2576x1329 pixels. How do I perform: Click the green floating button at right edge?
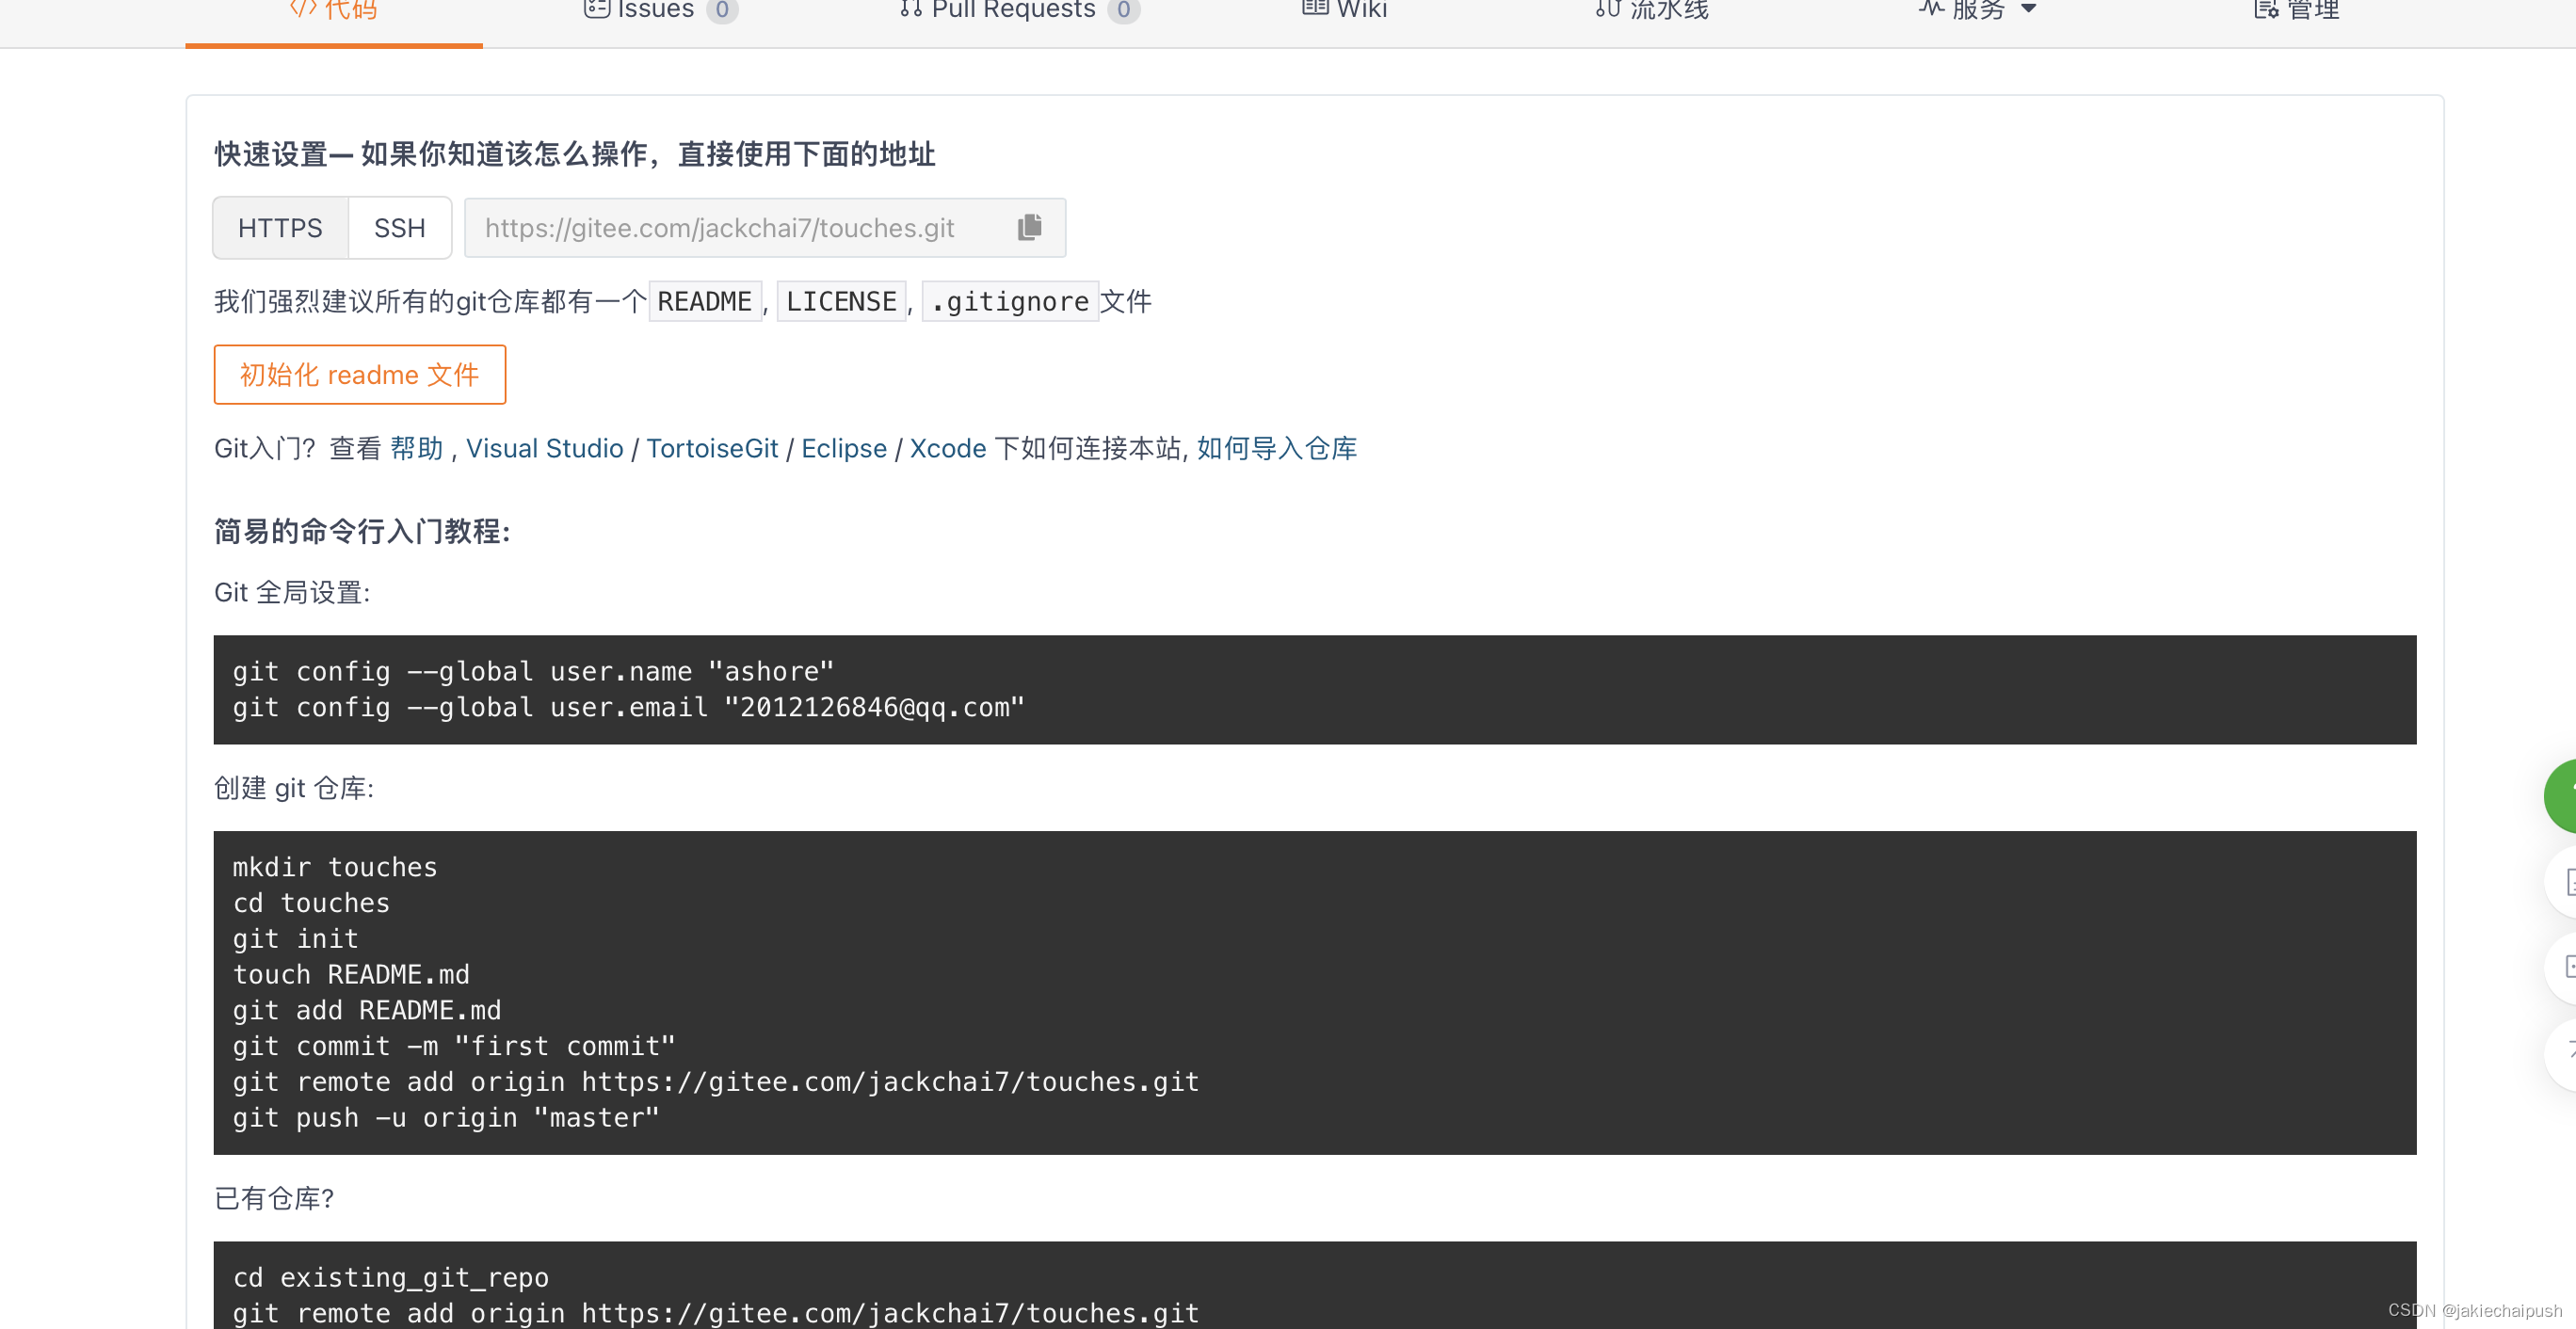[2562, 796]
